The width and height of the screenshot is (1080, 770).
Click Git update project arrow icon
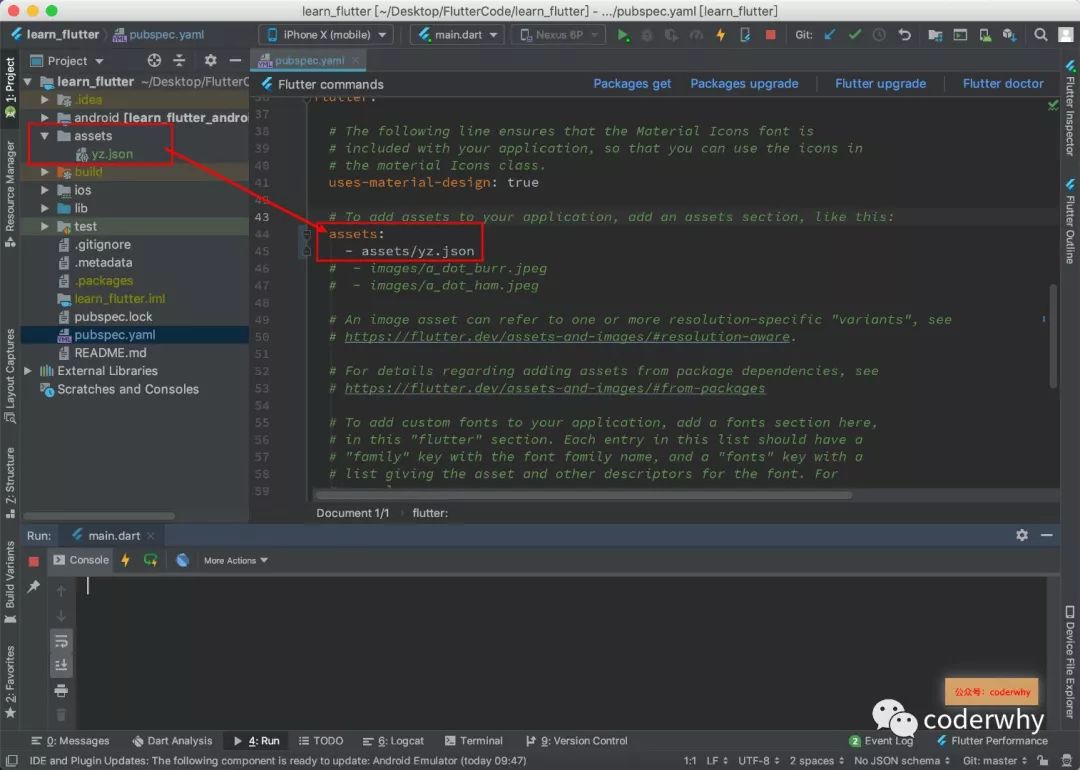pos(830,34)
